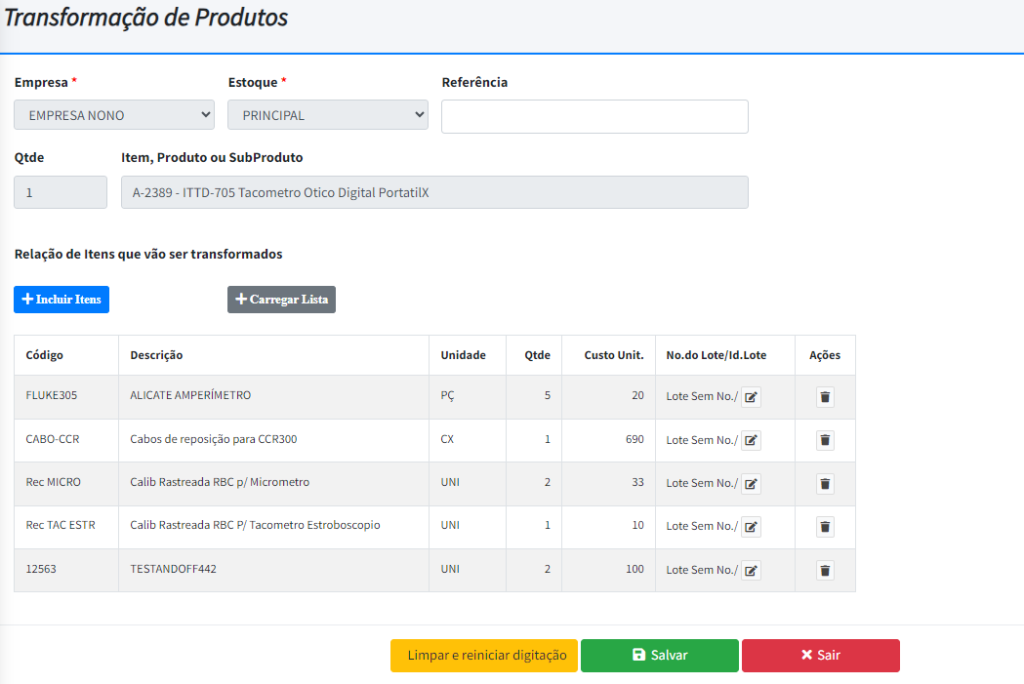Click the unit cost value 100
The height and width of the screenshot is (684, 1024).
[635, 569]
